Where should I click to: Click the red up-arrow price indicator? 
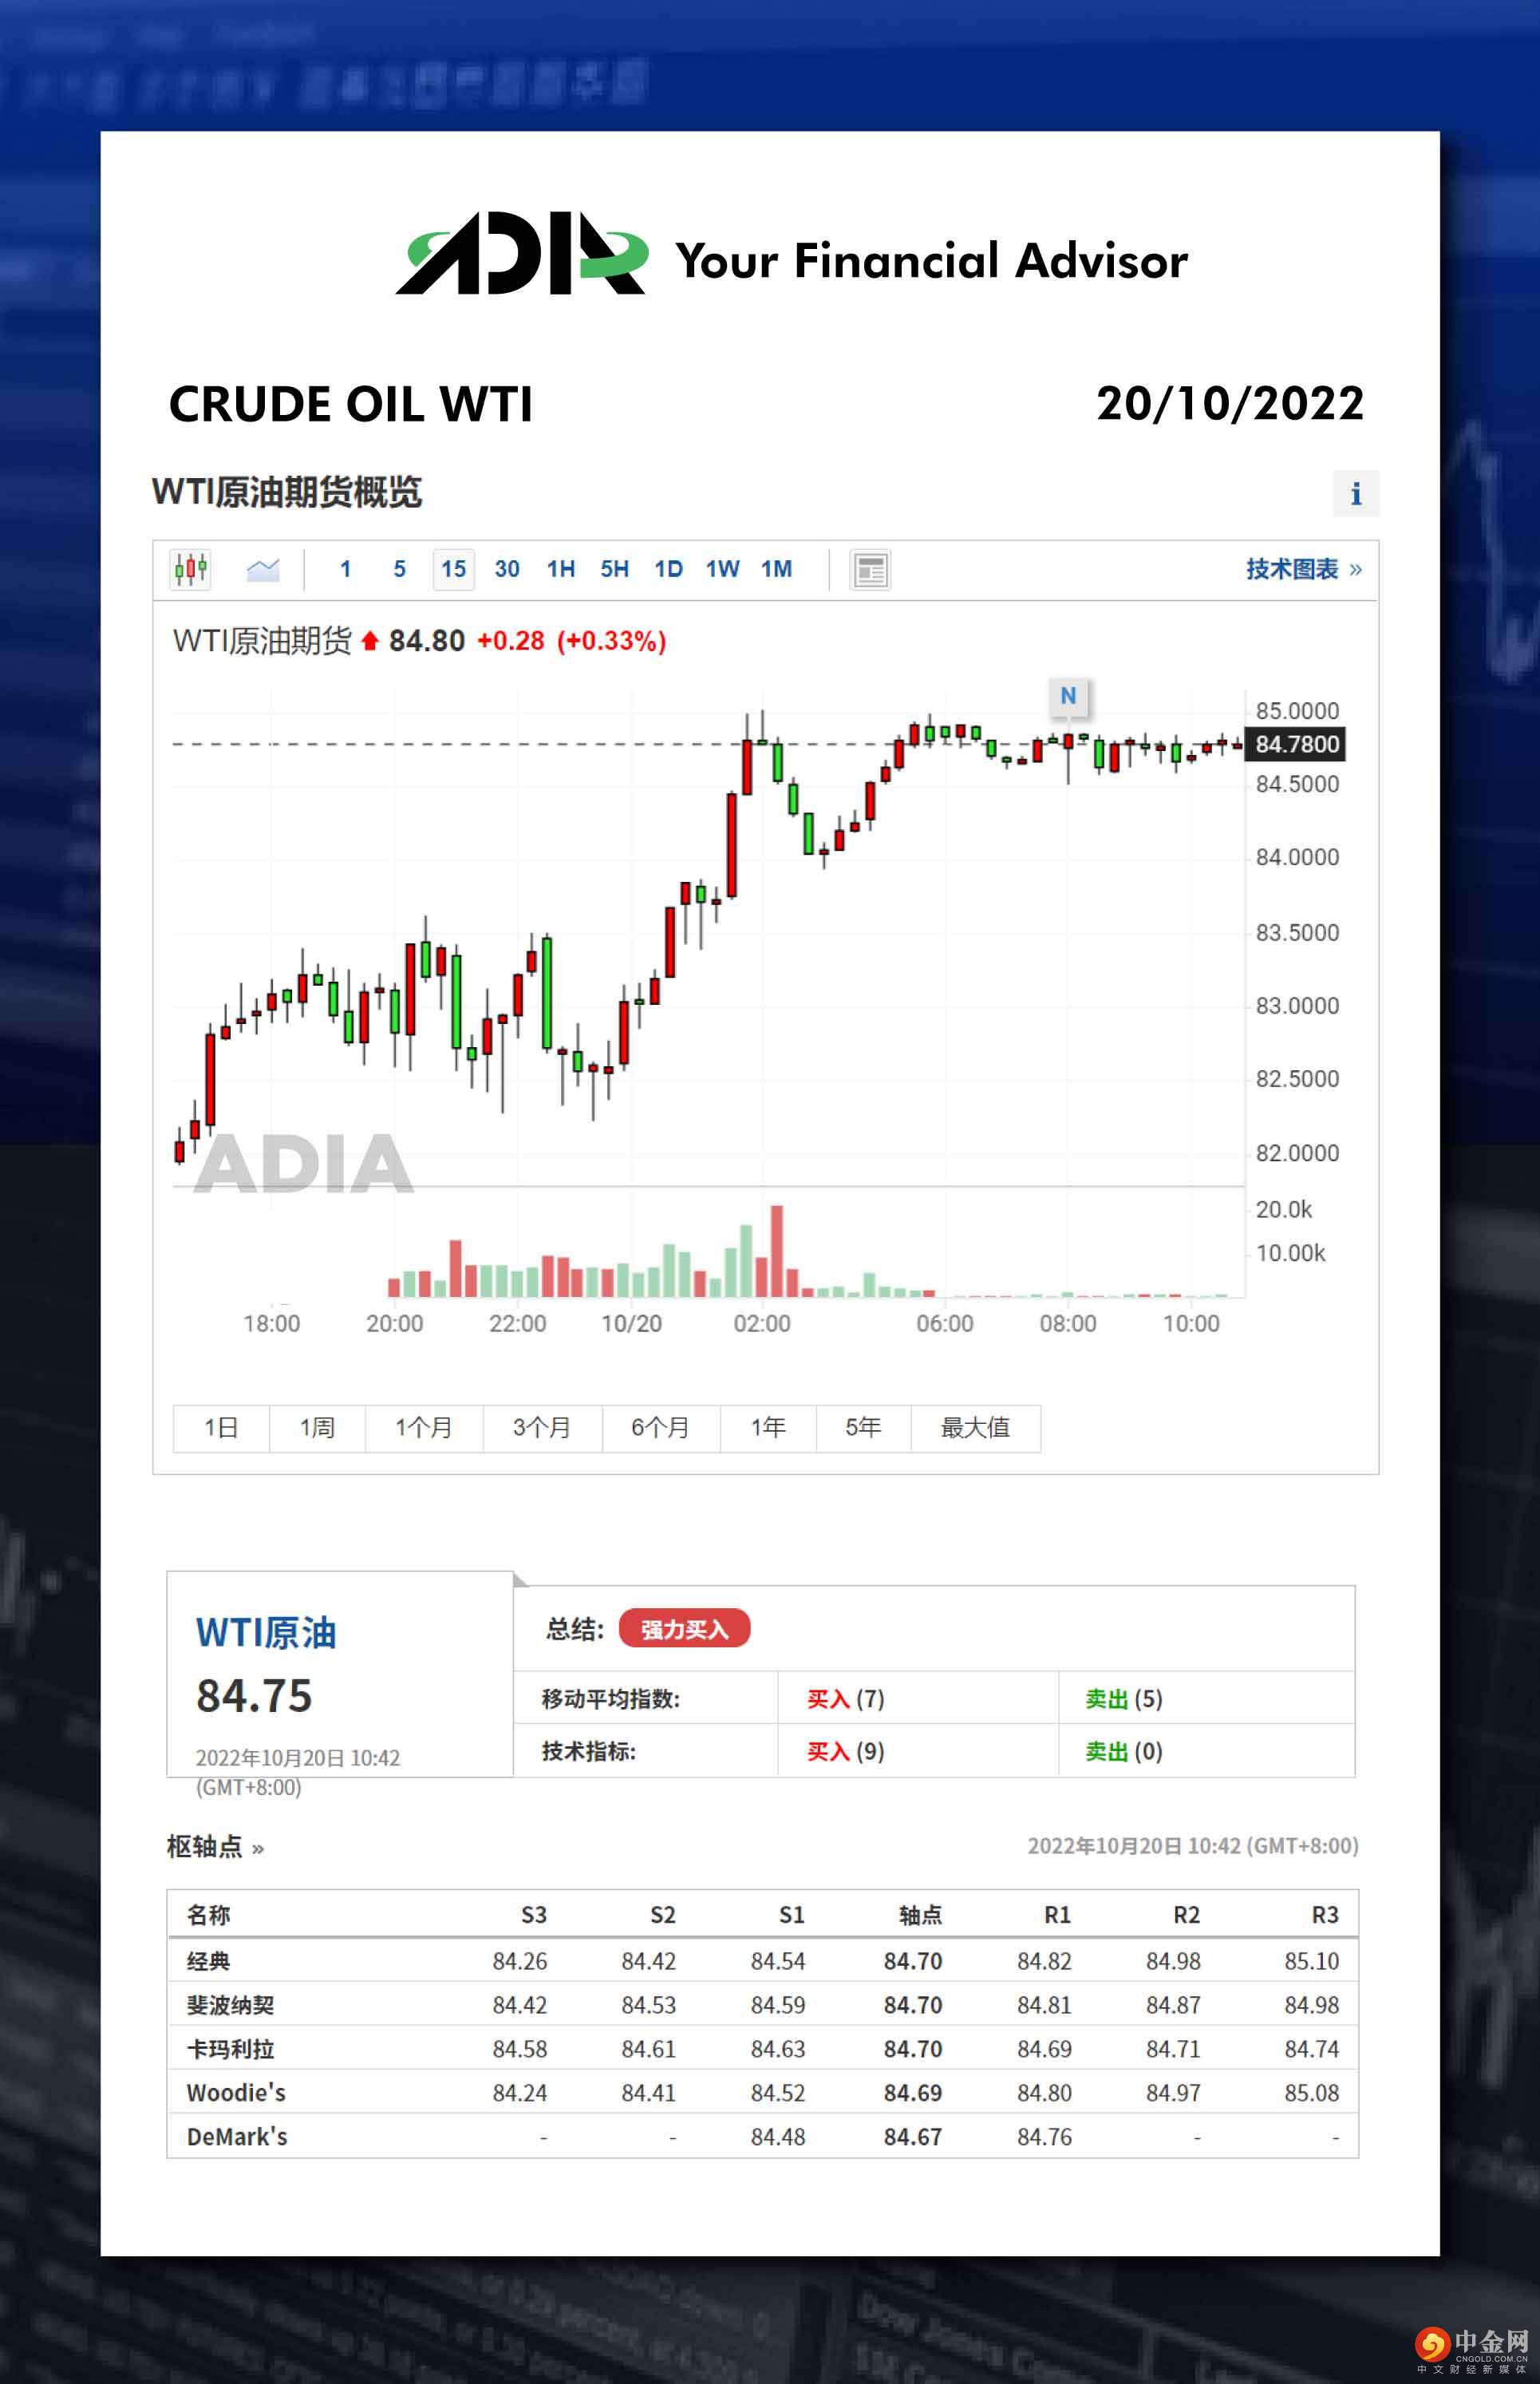(x=370, y=641)
